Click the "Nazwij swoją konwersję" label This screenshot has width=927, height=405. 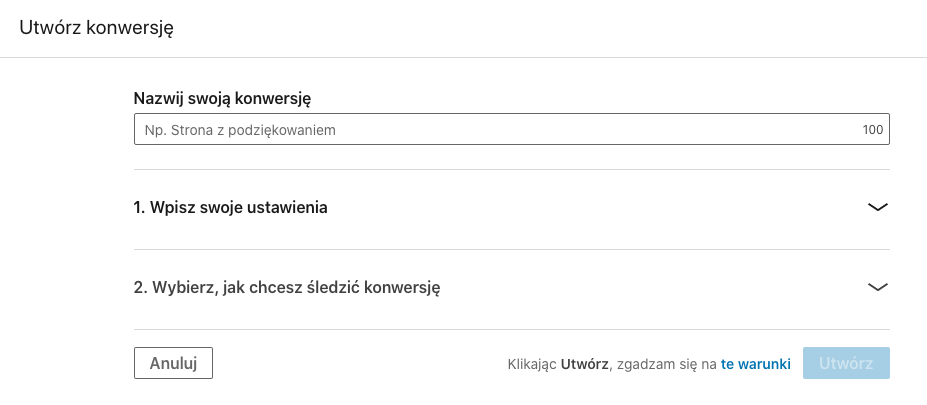[x=224, y=98]
